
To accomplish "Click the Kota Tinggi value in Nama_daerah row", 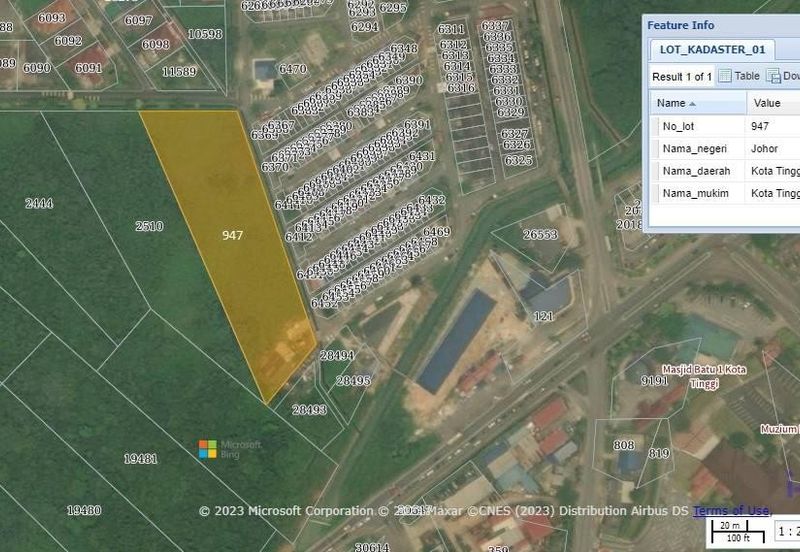I will click(774, 171).
